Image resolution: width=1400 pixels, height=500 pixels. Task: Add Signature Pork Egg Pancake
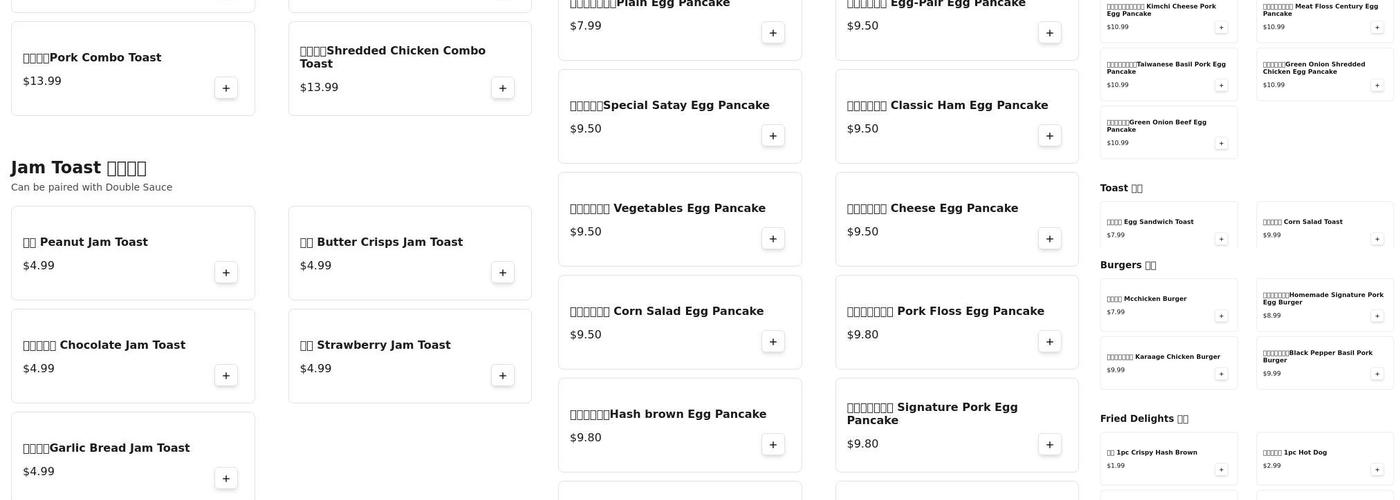tap(1049, 445)
